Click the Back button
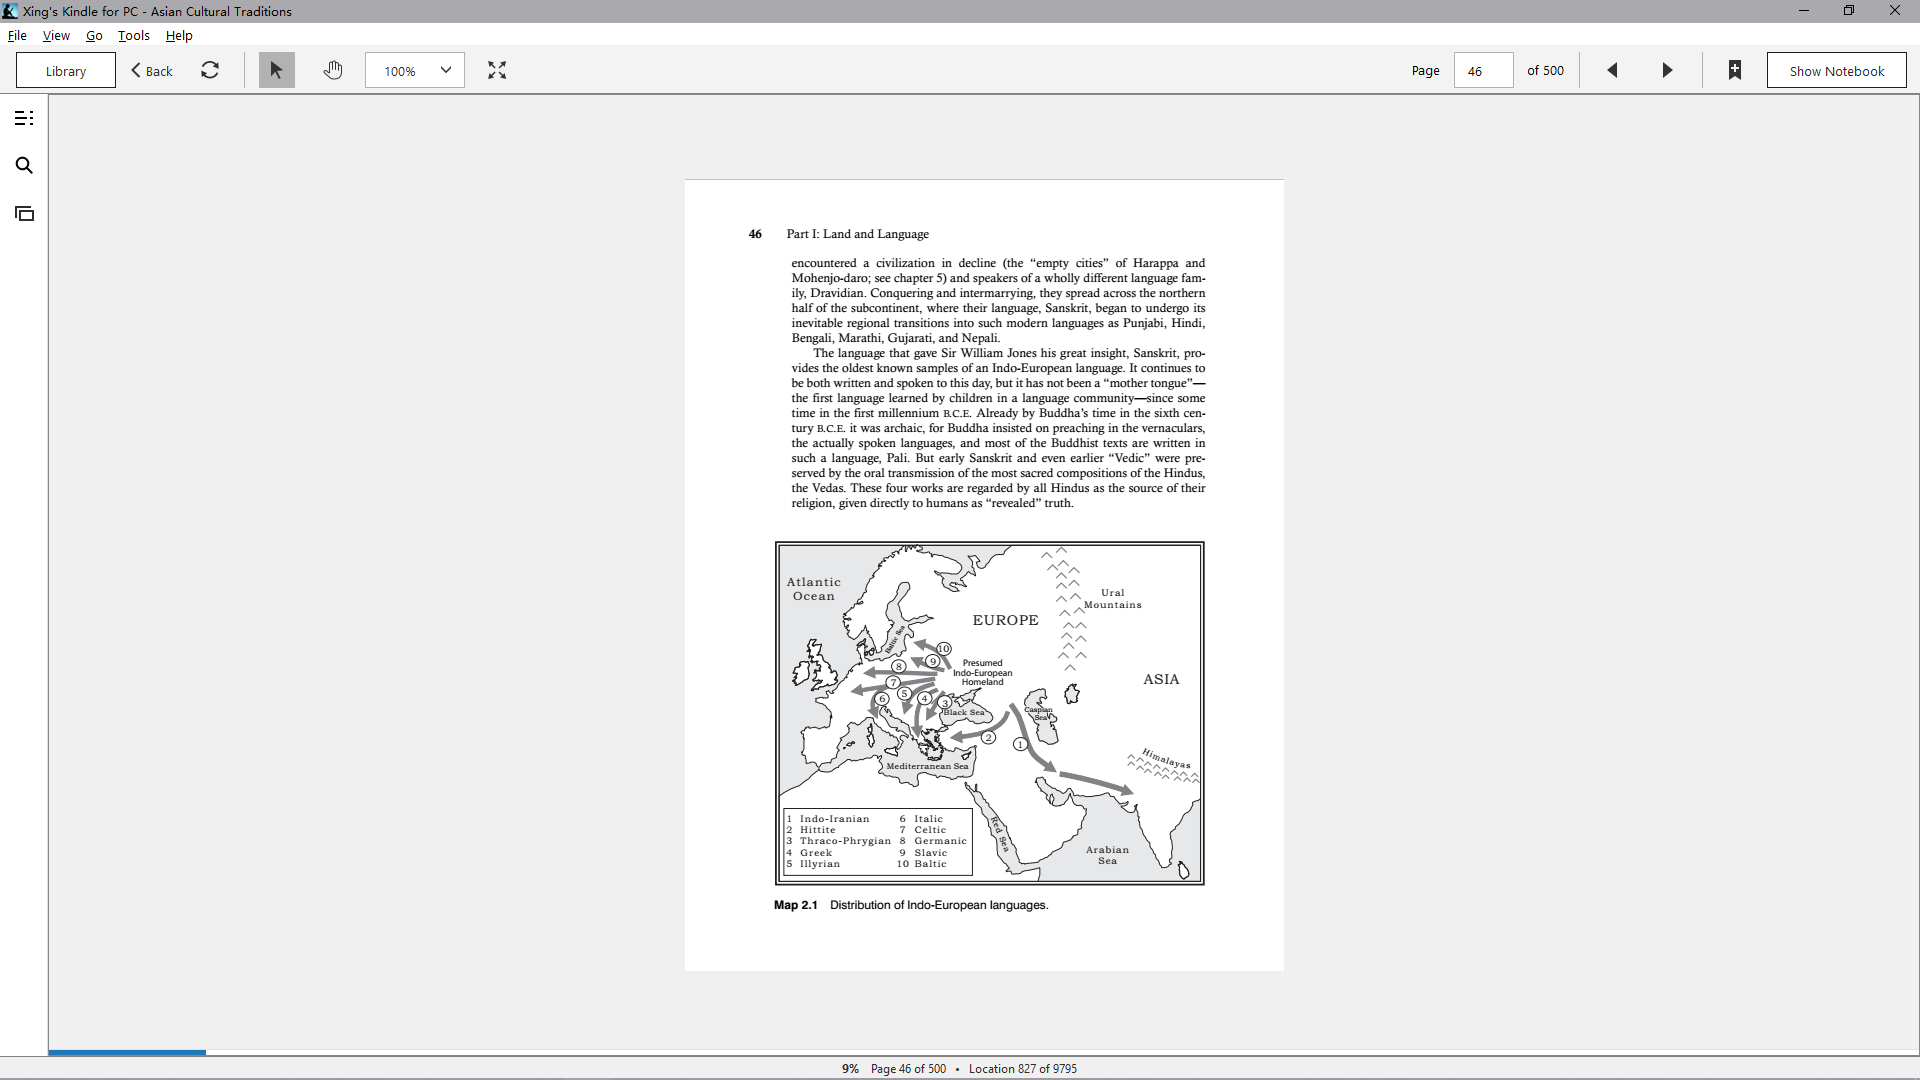 tap(152, 70)
